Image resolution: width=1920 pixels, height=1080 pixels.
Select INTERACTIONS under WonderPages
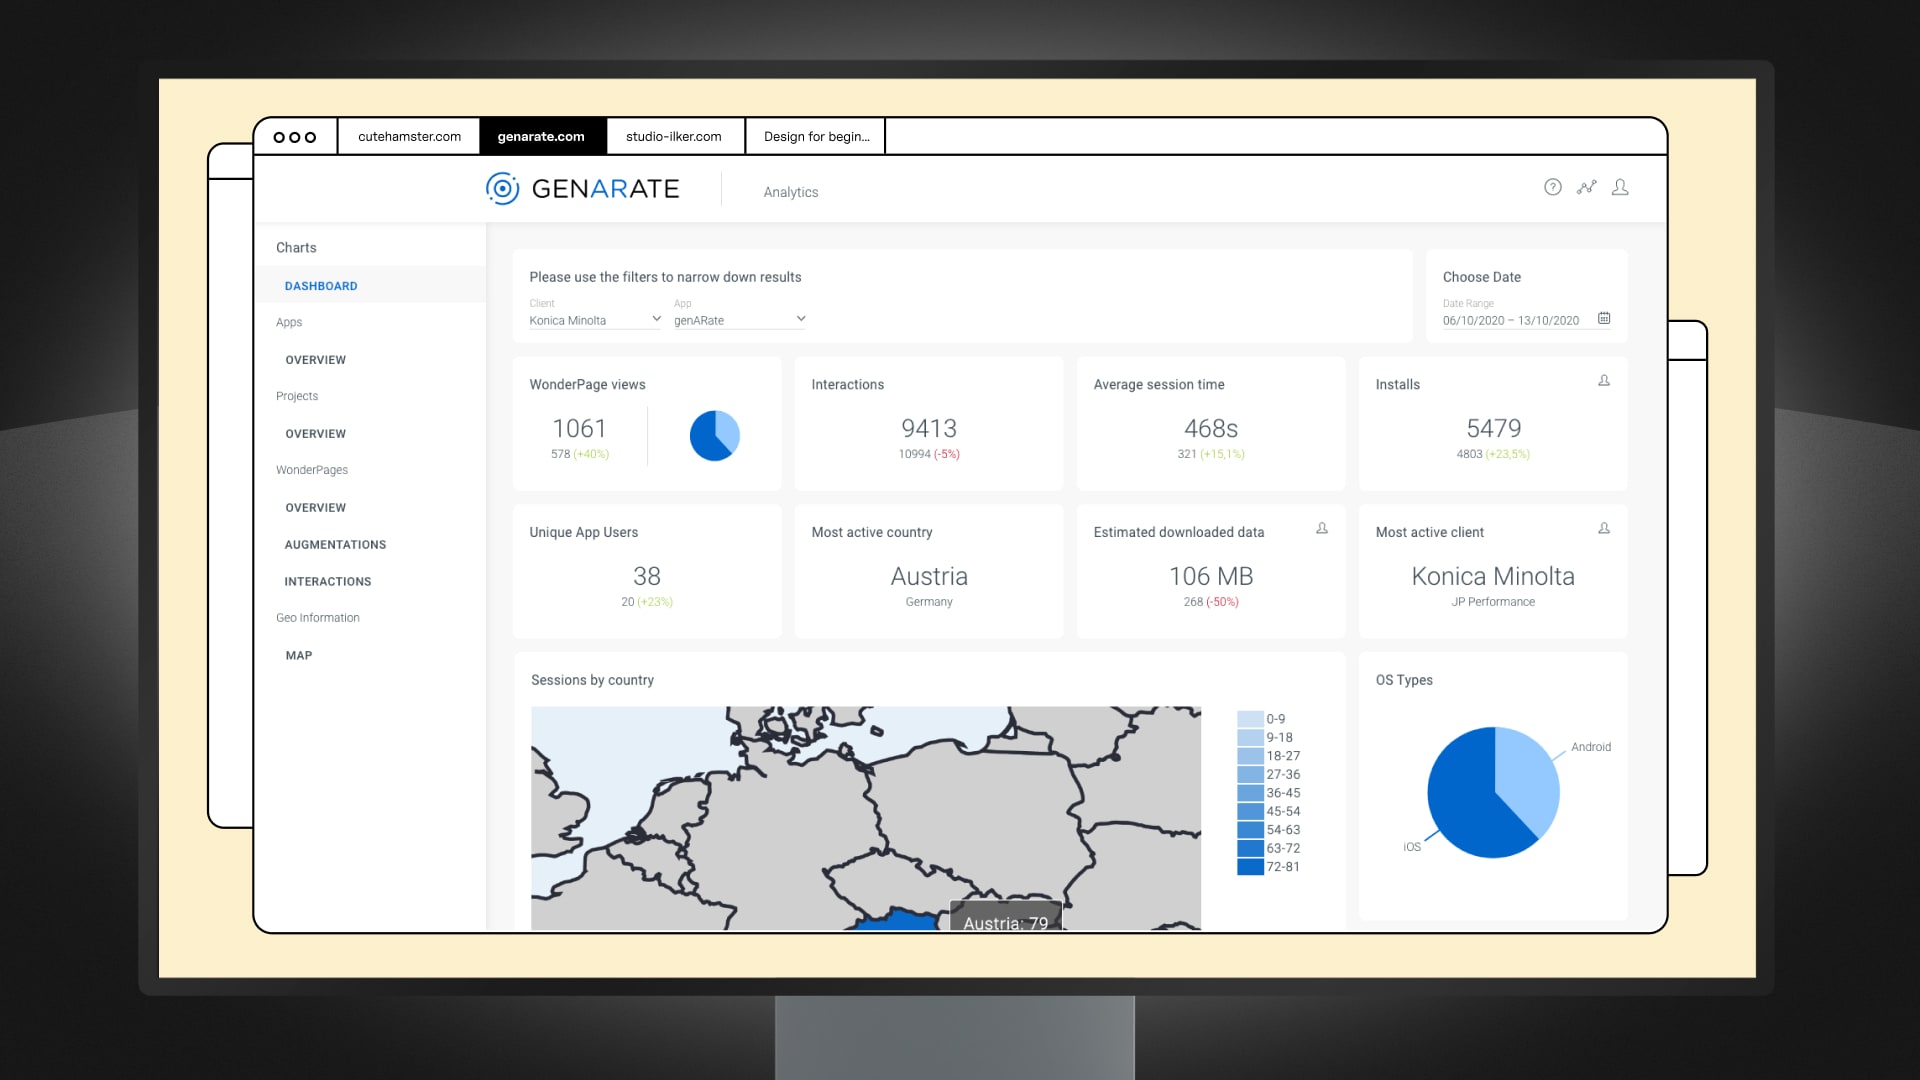coord(328,581)
